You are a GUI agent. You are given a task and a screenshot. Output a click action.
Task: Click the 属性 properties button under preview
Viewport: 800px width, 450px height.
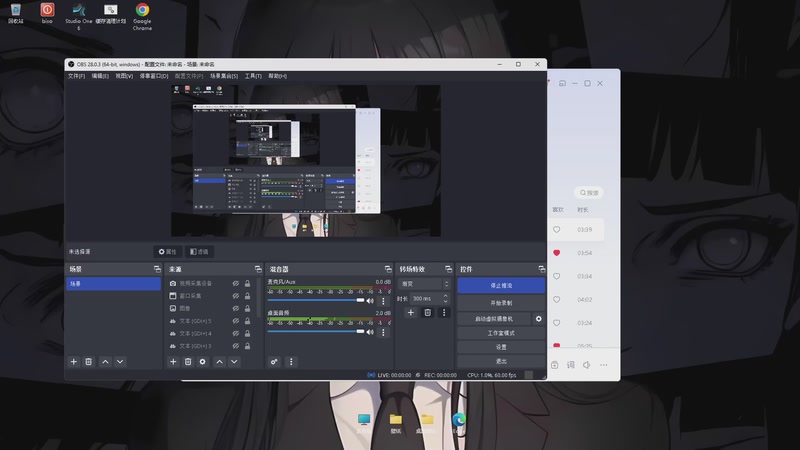coord(167,252)
